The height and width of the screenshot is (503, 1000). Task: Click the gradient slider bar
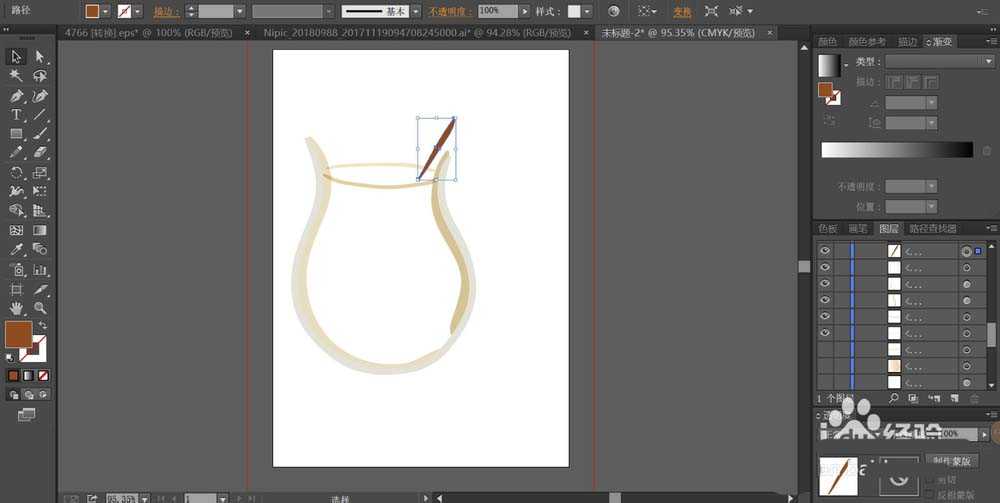(x=896, y=150)
